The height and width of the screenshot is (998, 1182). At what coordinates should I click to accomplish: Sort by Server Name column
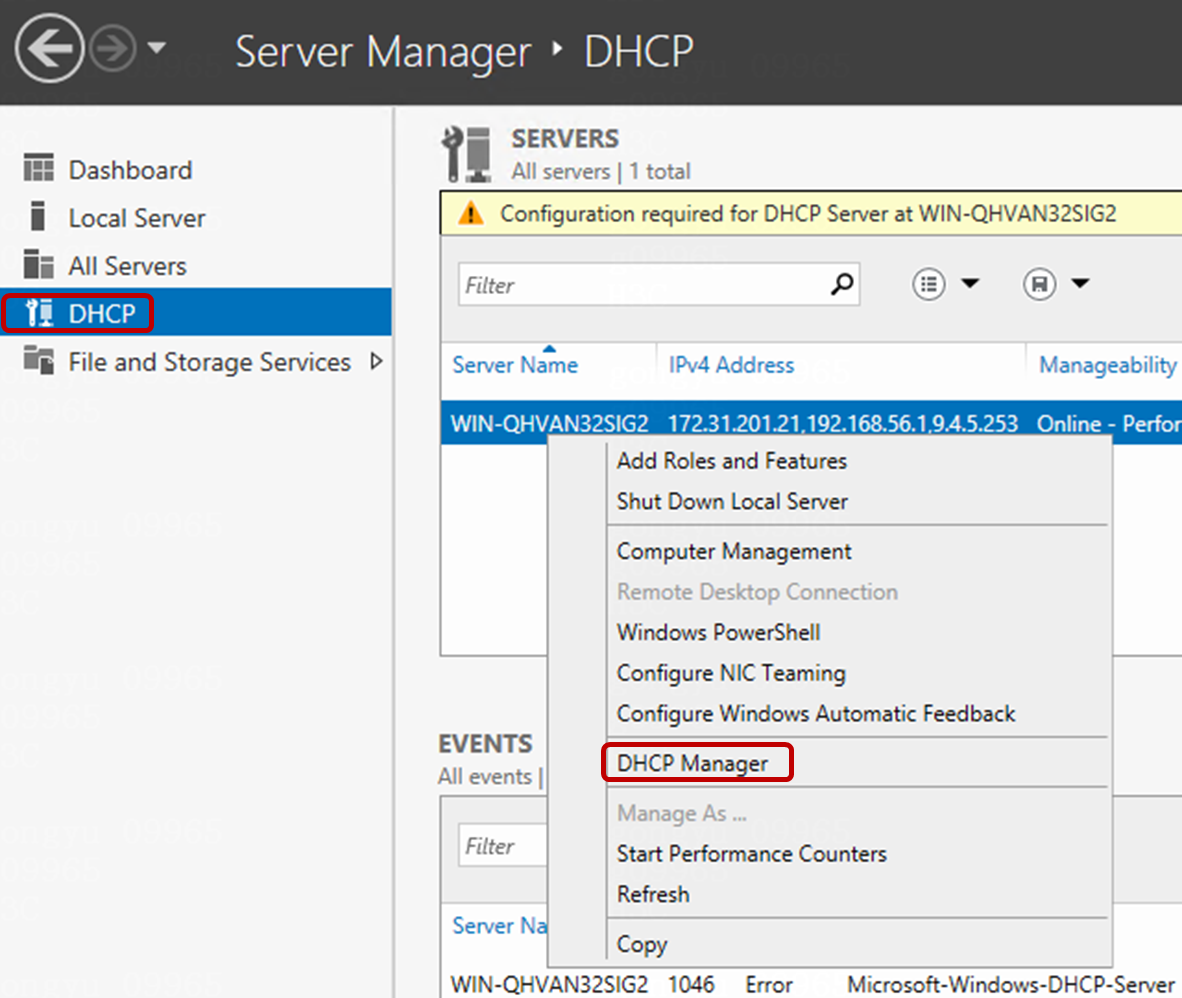515,365
